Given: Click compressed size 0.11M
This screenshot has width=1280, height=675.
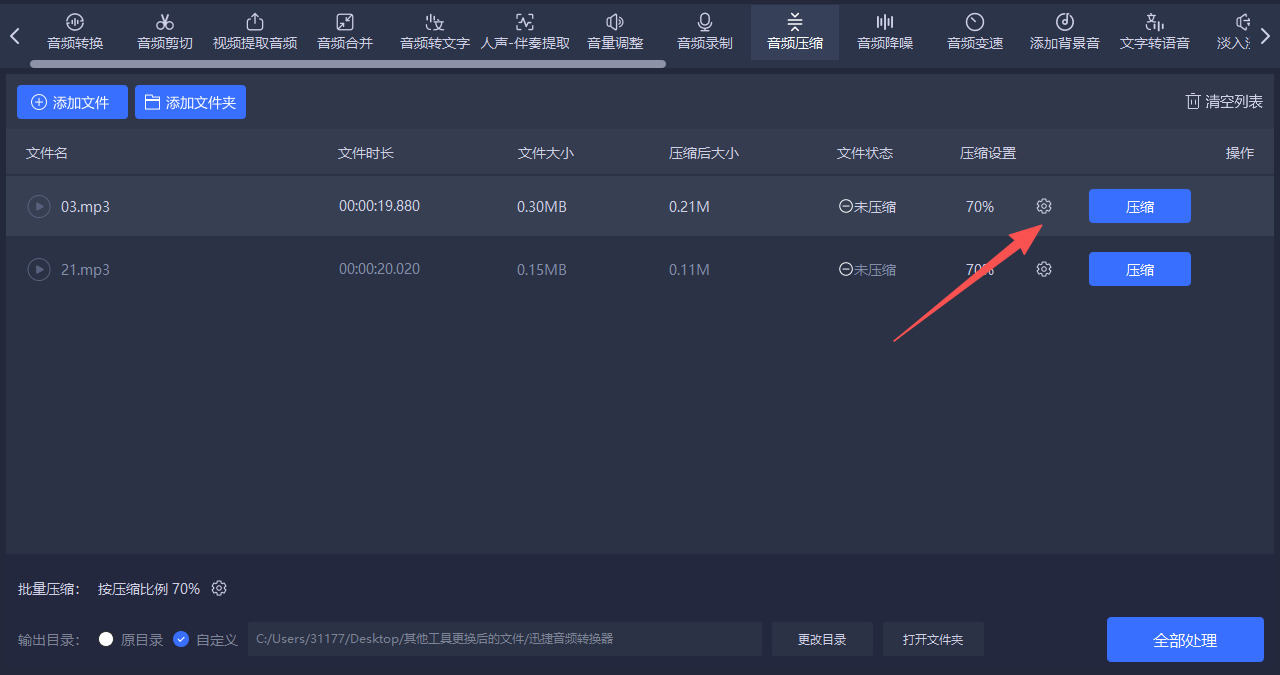Looking at the screenshot, I should [x=689, y=269].
